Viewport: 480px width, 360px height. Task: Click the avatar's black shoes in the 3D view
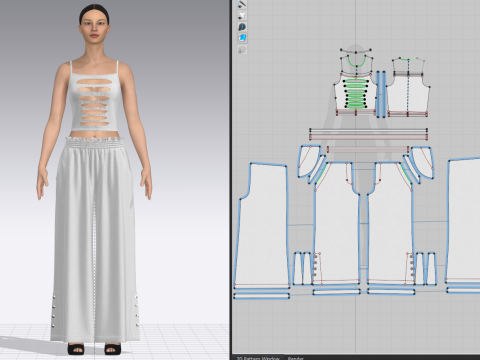pos(94,349)
